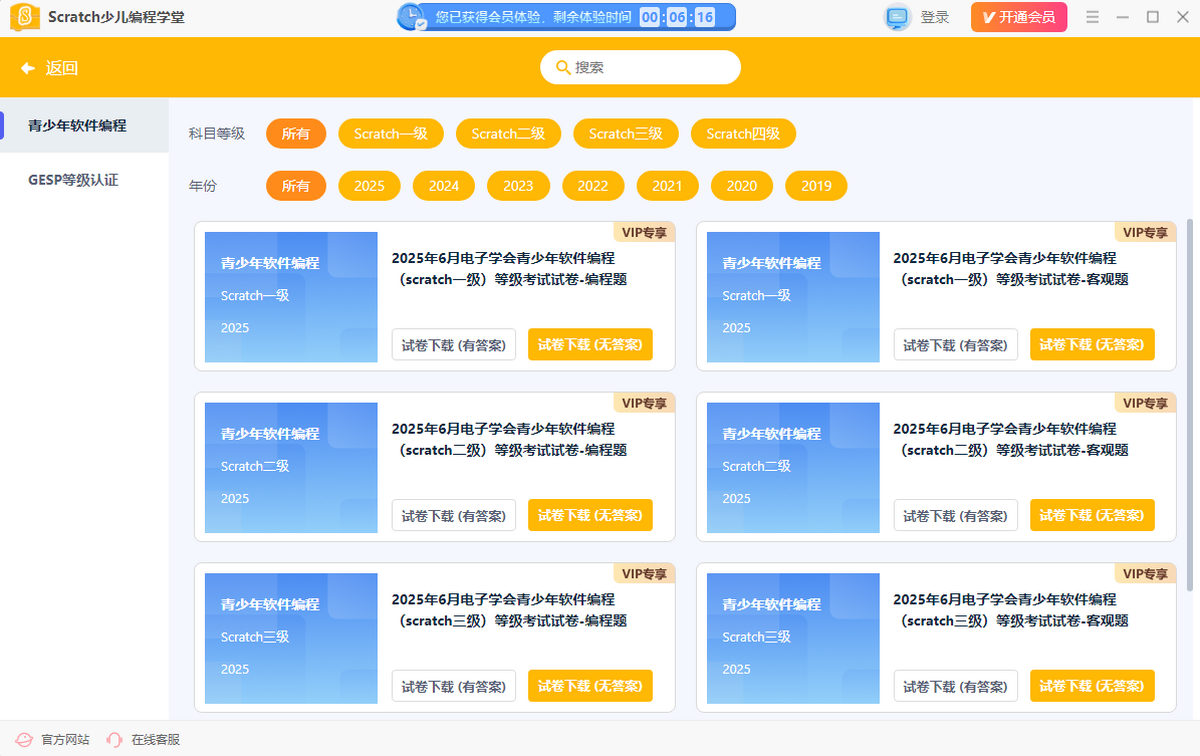Click the 官方网站 link text
The image size is (1200, 756).
65,740
